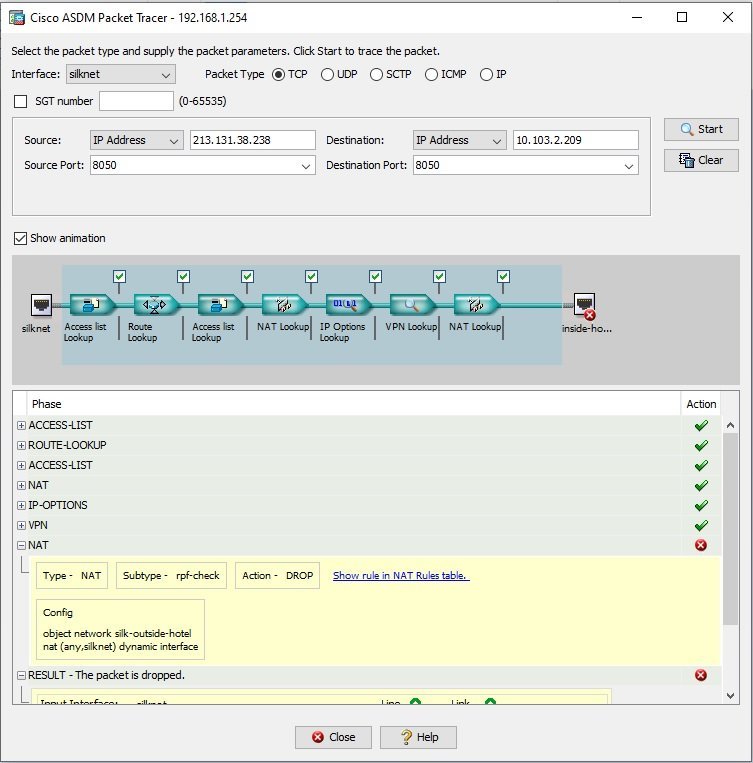Image resolution: width=753 pixels, height=763 pixels.
Task: Click the Config object network silk-outside-hotel text
Action: (117, 634)
